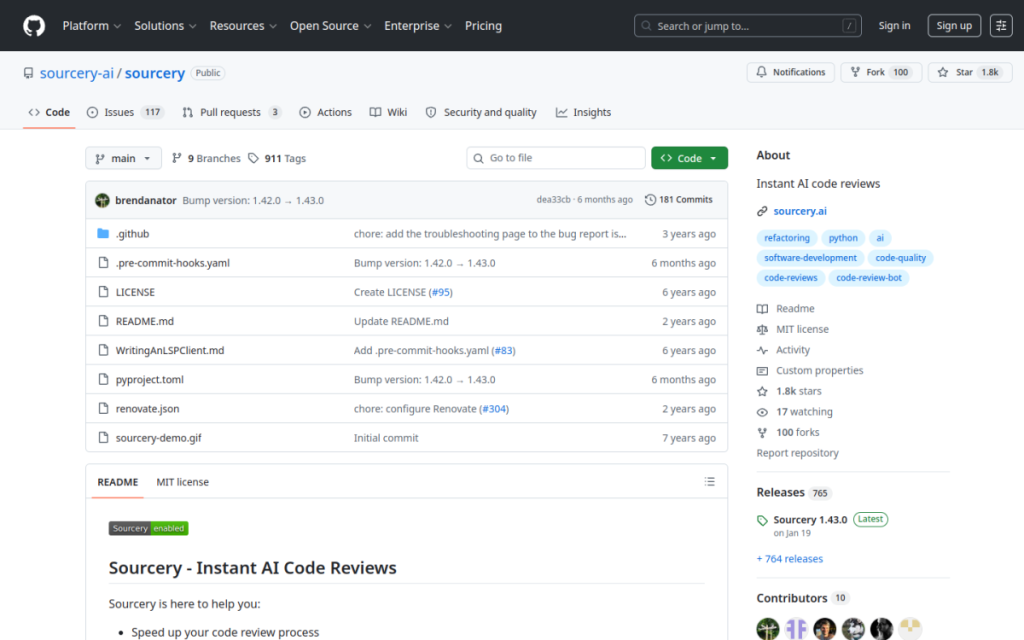This screenshot has height=640, width=1024.
Task: View the 181 Commits history
Action: pos(679,200)
